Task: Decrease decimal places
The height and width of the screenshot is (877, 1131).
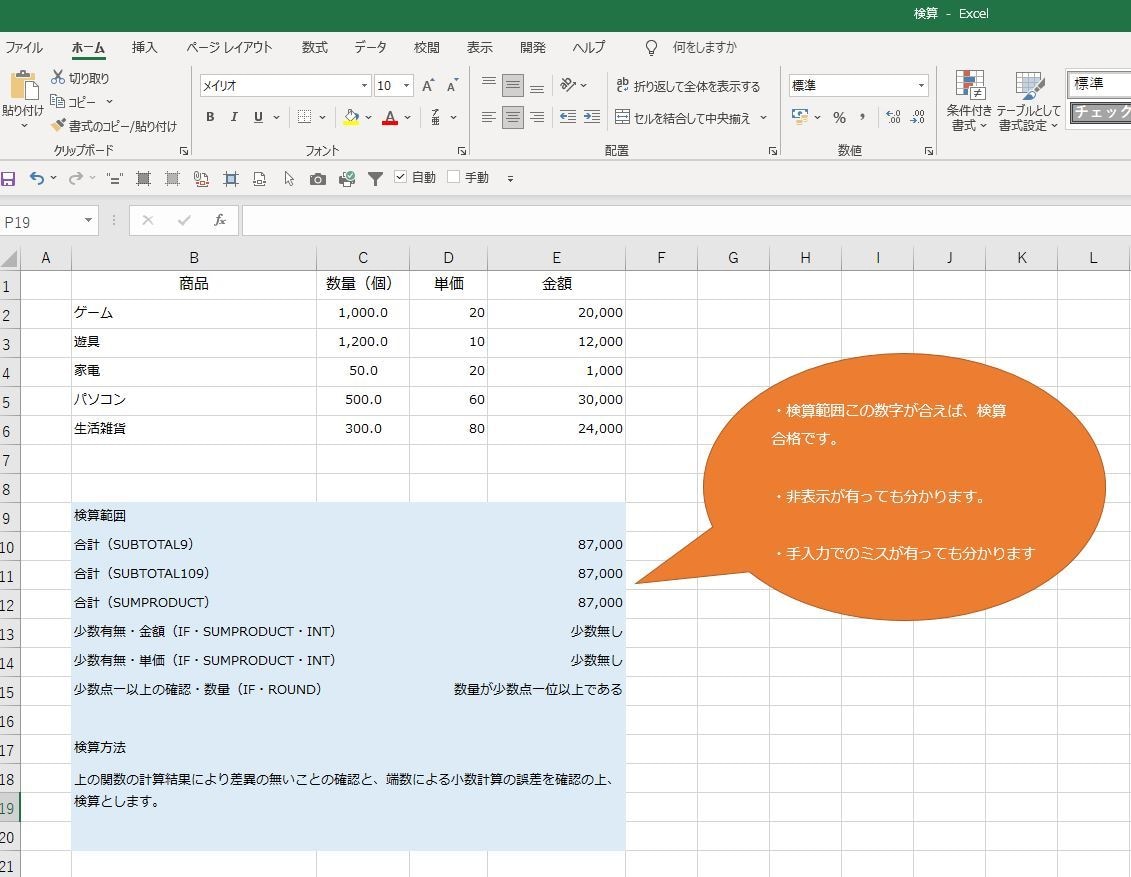Action: (917, 117)
